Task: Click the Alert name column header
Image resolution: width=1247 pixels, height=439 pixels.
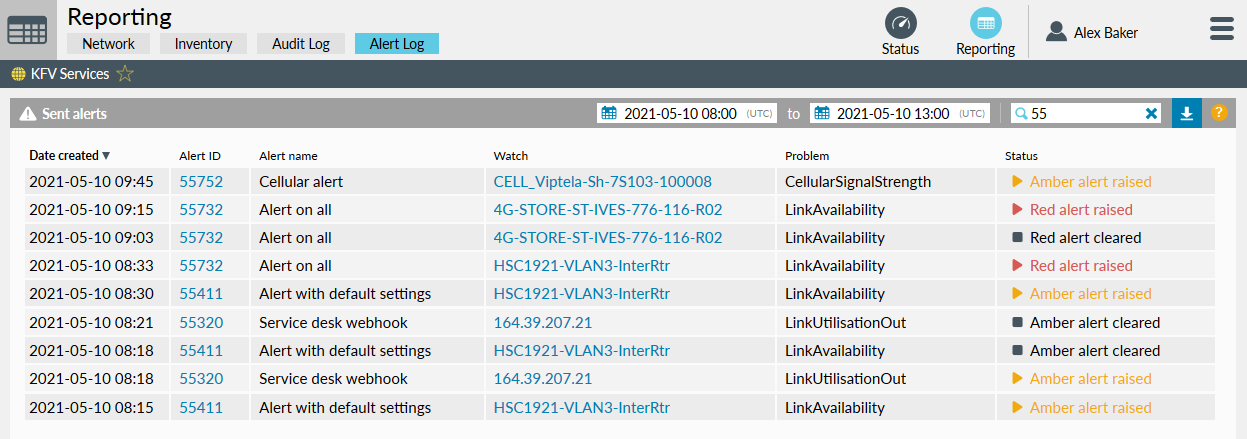Action: tap(288, 156)
